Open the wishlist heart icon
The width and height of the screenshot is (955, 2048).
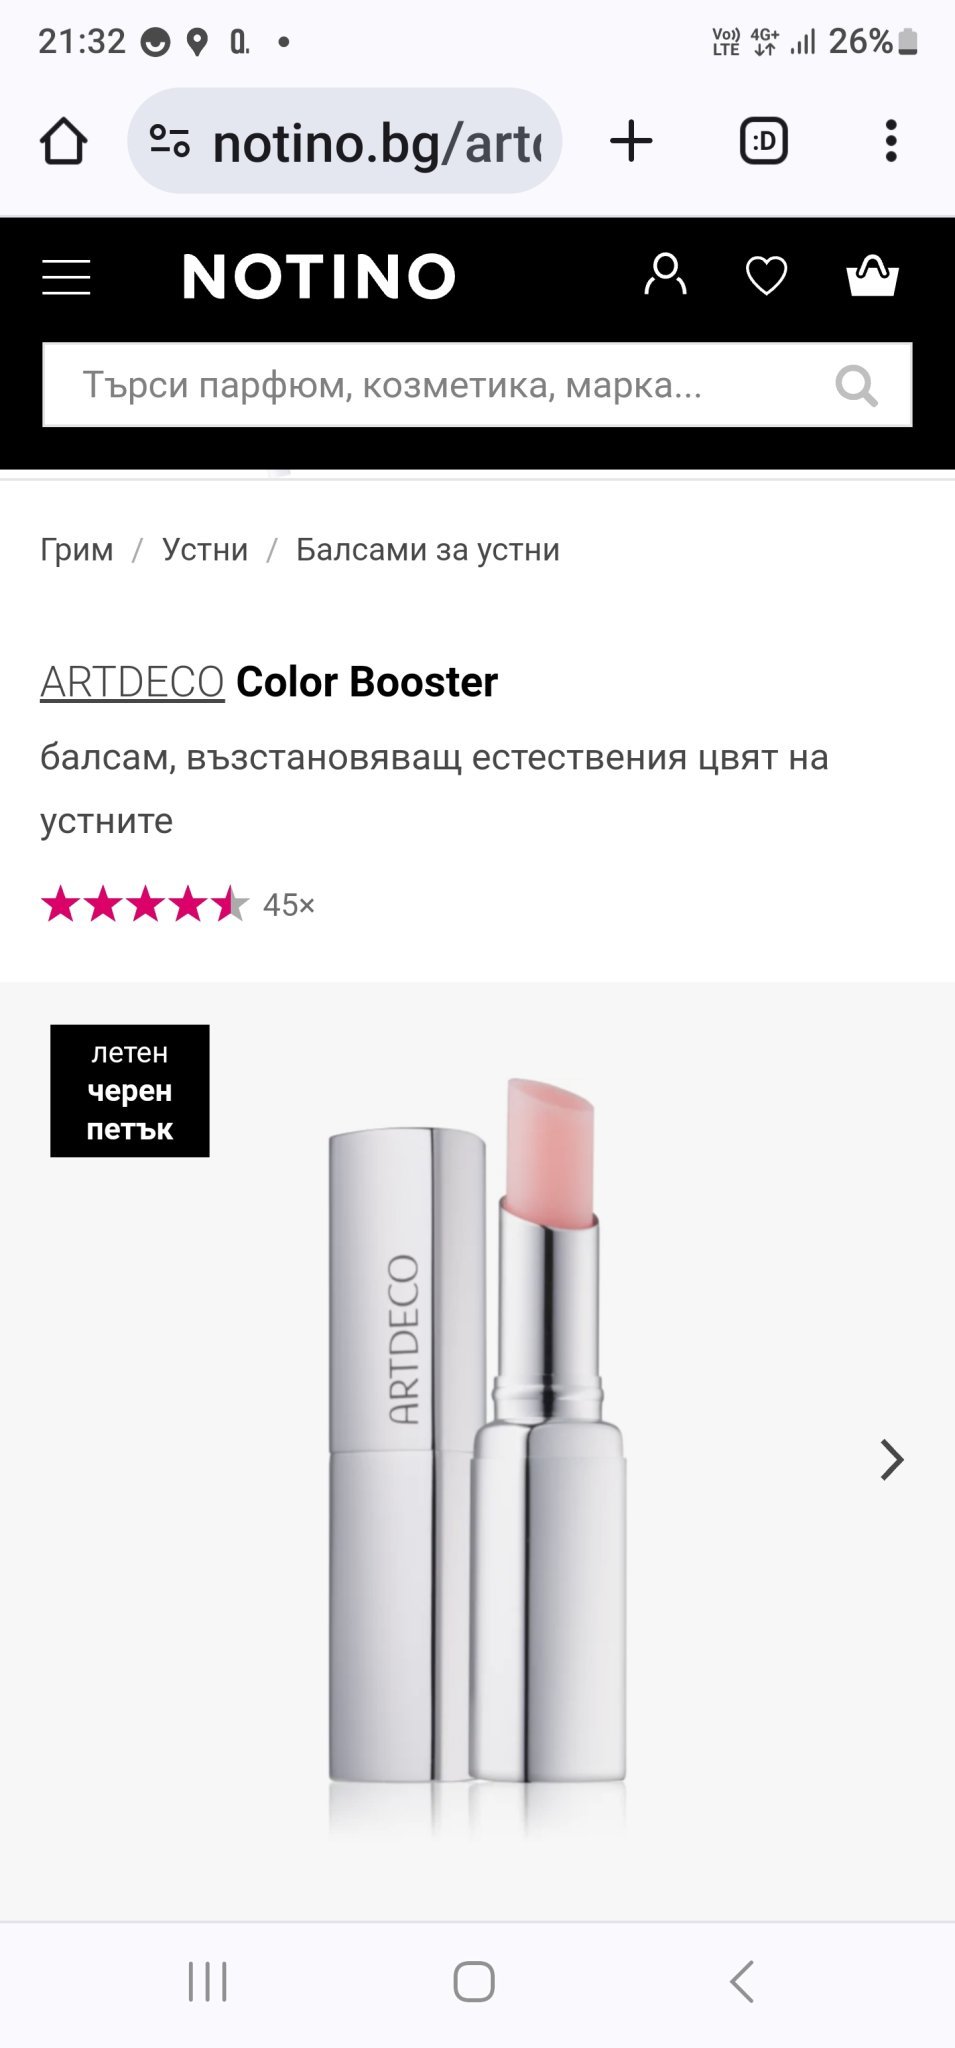click(767, 276)
